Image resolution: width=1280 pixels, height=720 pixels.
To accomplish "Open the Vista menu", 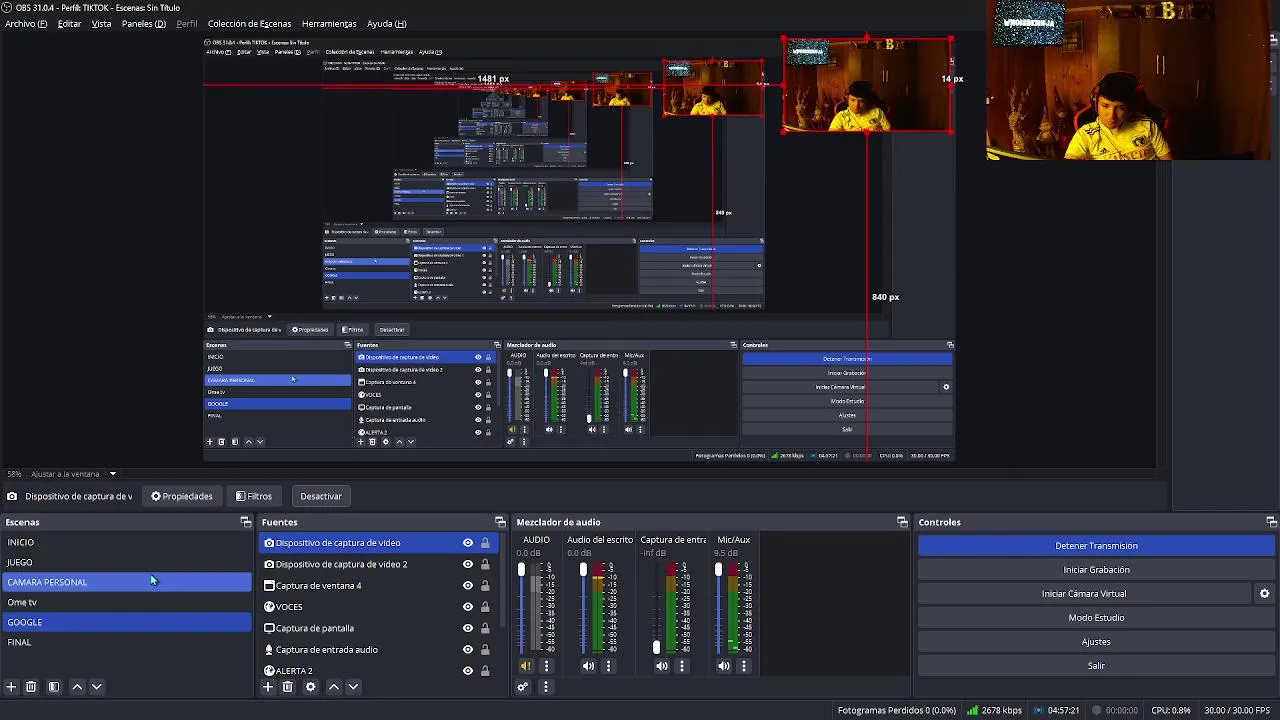I will click(101, 24).
